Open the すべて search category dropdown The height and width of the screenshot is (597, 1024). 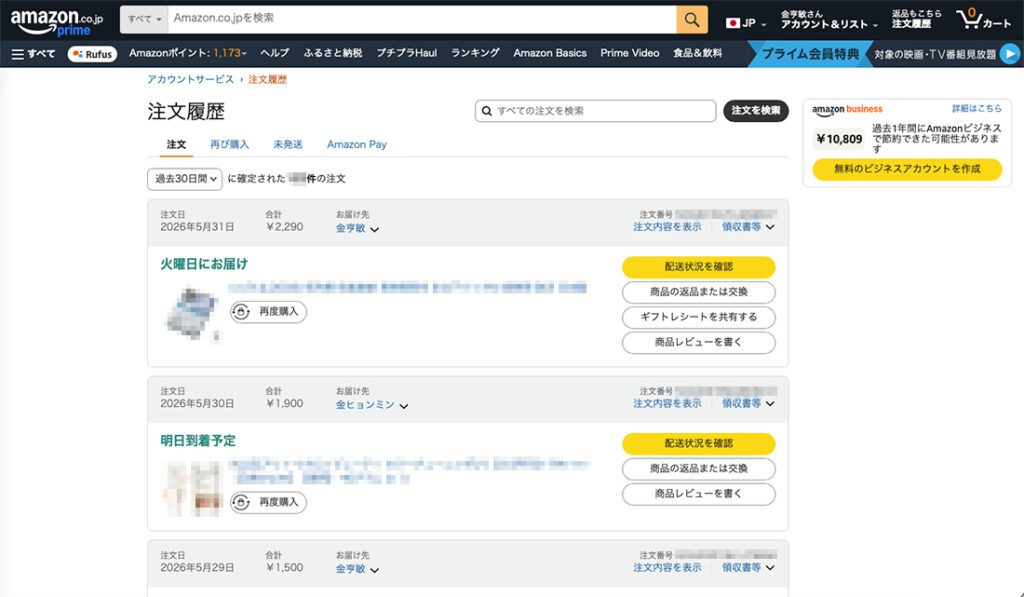click(144, 20)
